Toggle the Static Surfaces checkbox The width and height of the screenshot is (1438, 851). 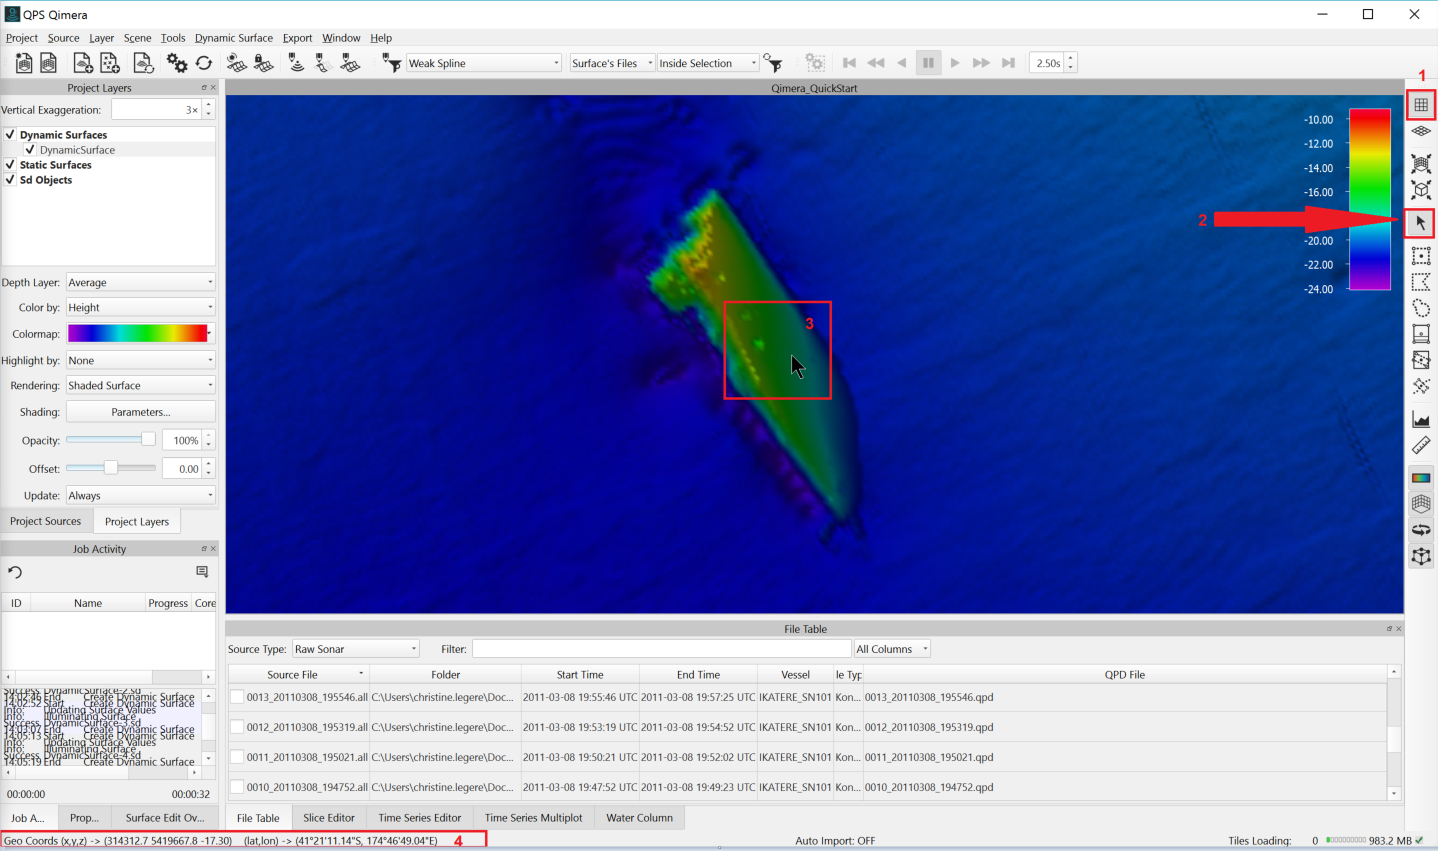10,165
